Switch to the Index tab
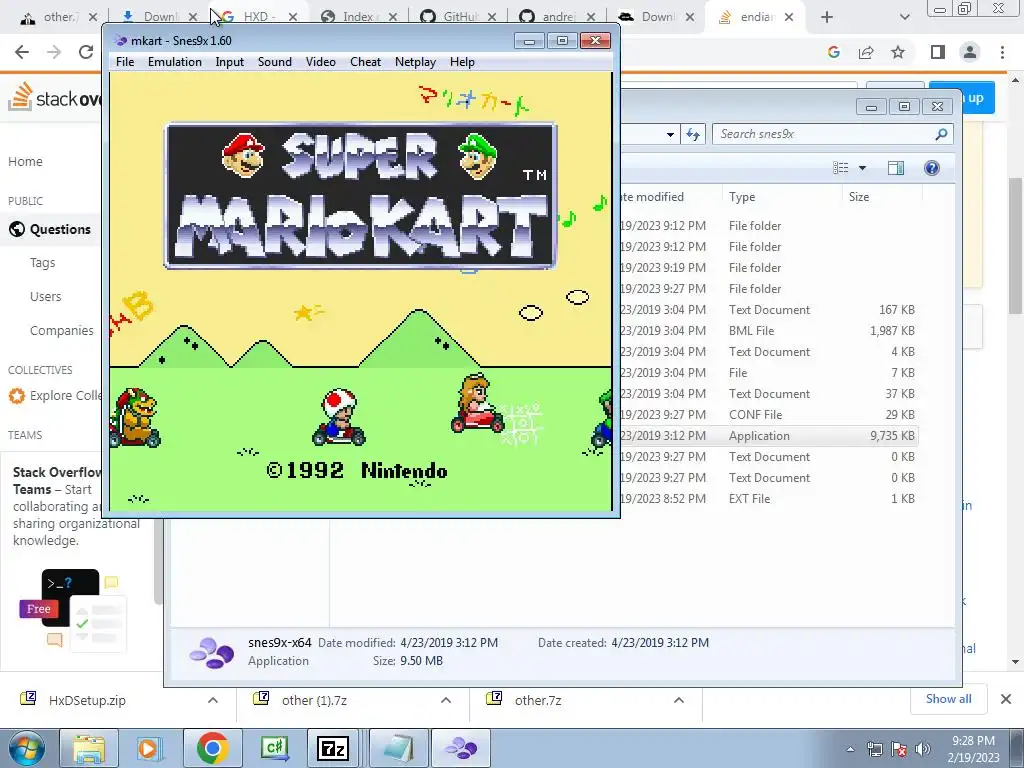The width and height of the screenshot is (1024, 768). [358, 17]
